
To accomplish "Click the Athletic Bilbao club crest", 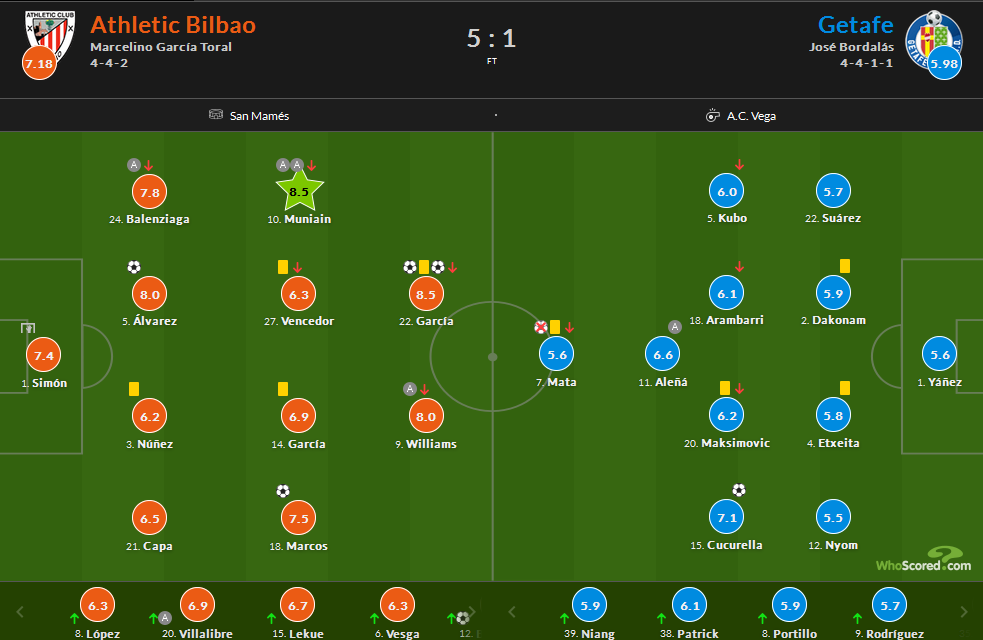I will tap(49, 36).
